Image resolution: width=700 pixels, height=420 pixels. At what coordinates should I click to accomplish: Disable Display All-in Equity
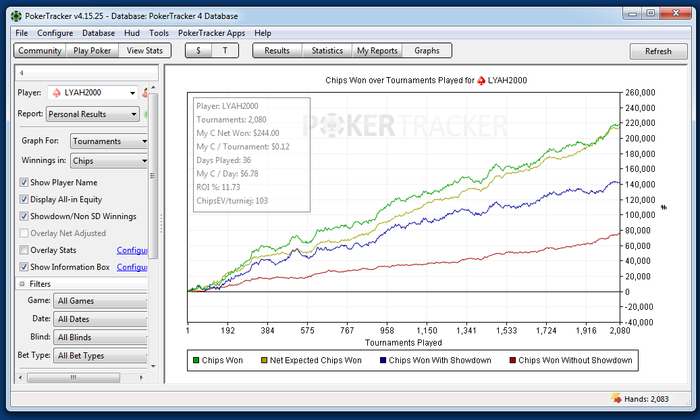(x=24, y=199)
